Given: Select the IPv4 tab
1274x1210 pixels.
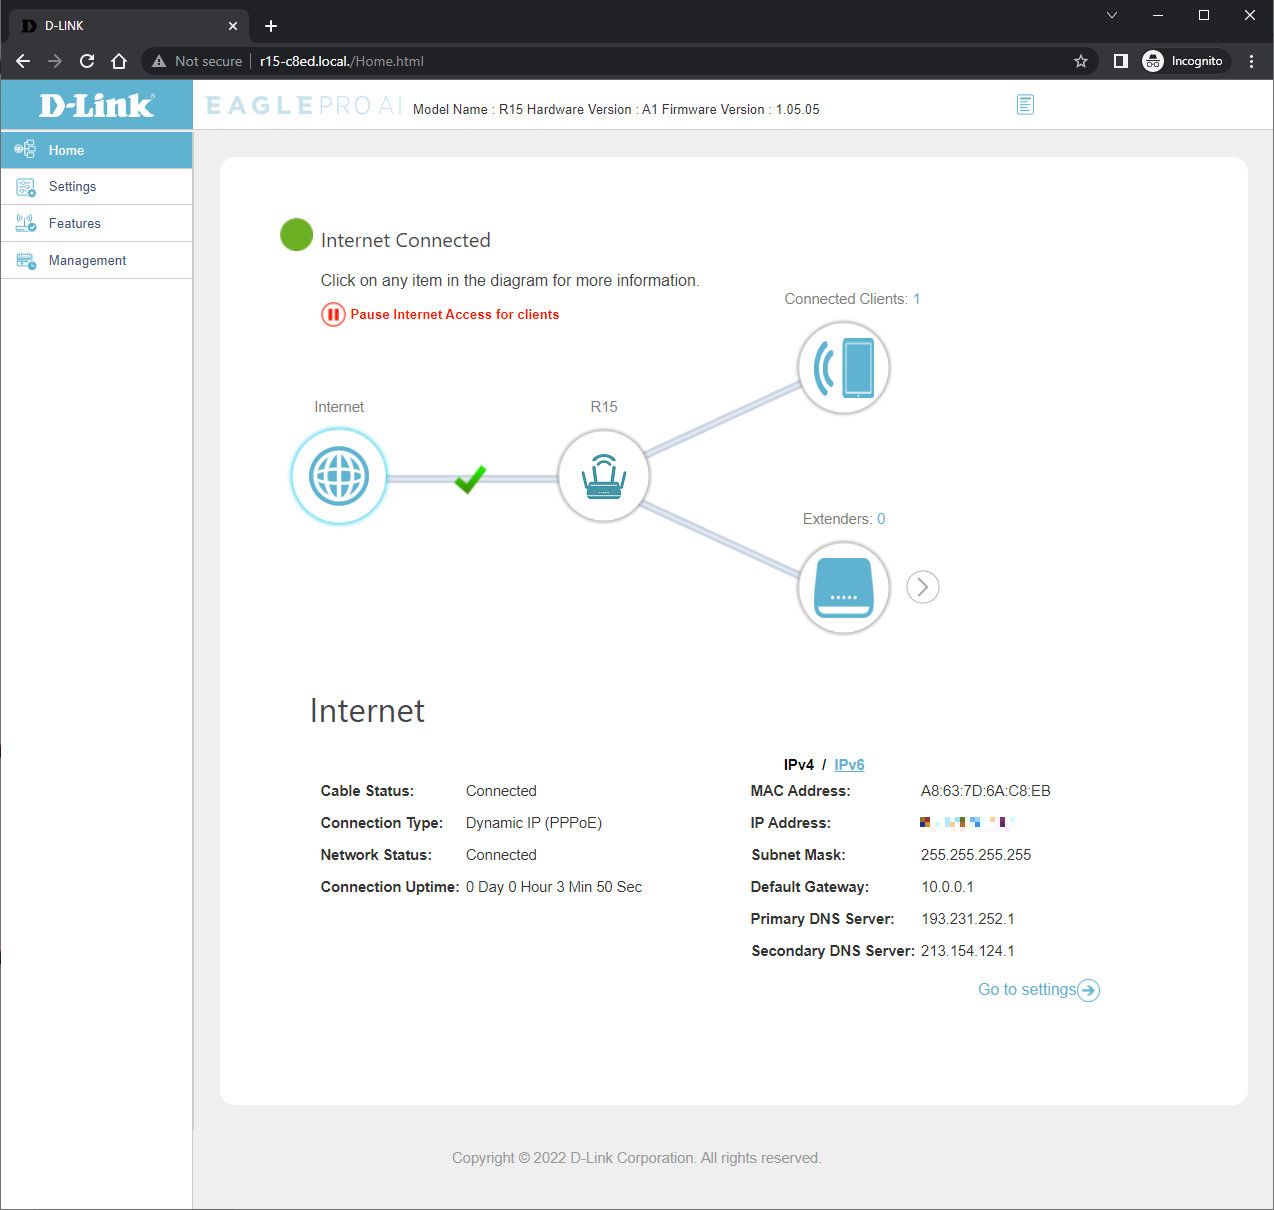Looking at the screenshot, I should (x=799, y=765).
